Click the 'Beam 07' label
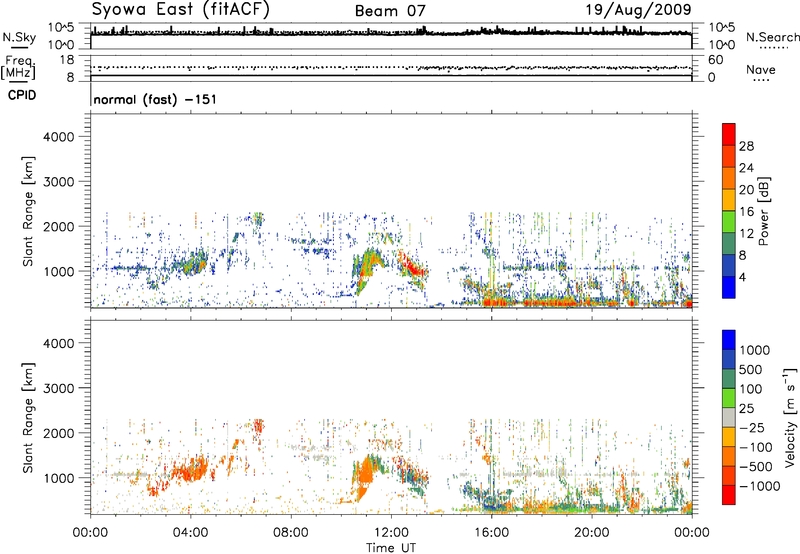This screenshot has width=800, height=554. [x=390, y=11]
